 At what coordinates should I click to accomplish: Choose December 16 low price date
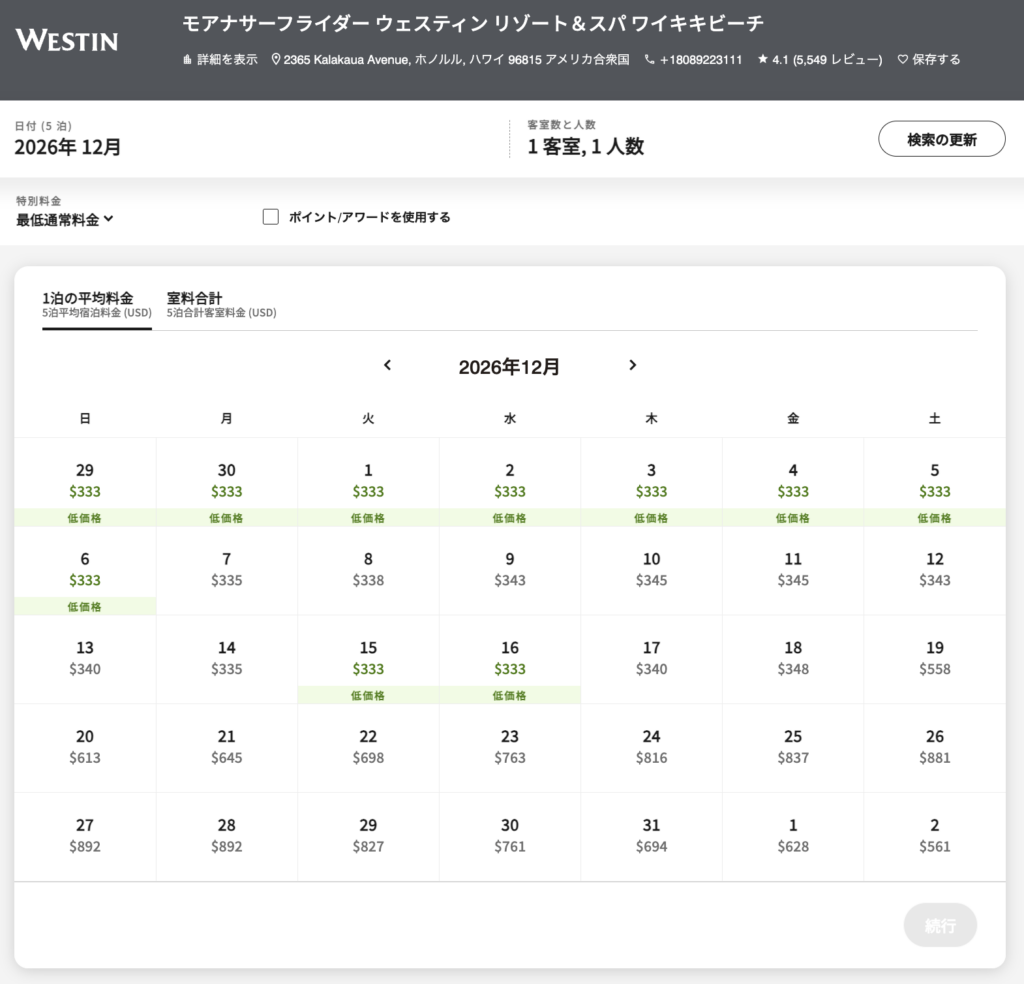click(x=510, y=660)
